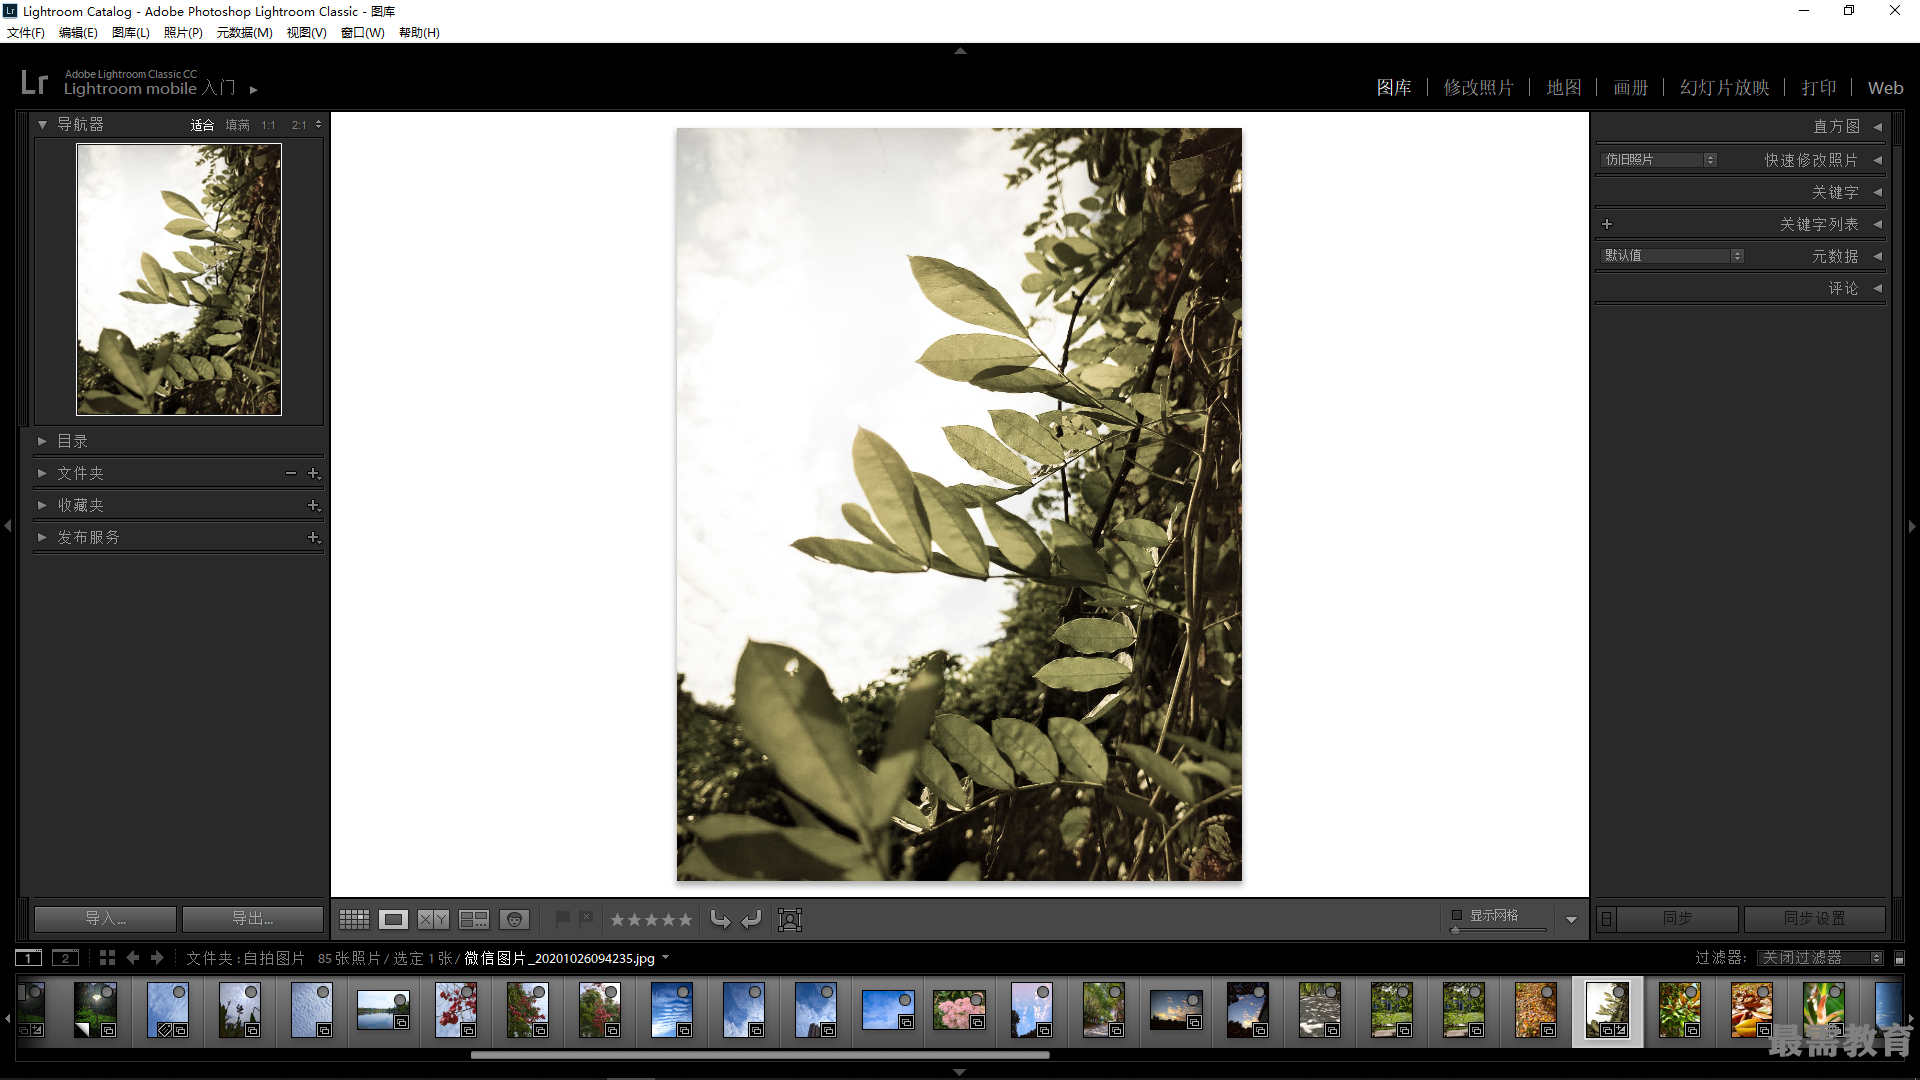1920x1080 pixels.
Task: Set the five-star rating widget
Action: coord(651,919)
